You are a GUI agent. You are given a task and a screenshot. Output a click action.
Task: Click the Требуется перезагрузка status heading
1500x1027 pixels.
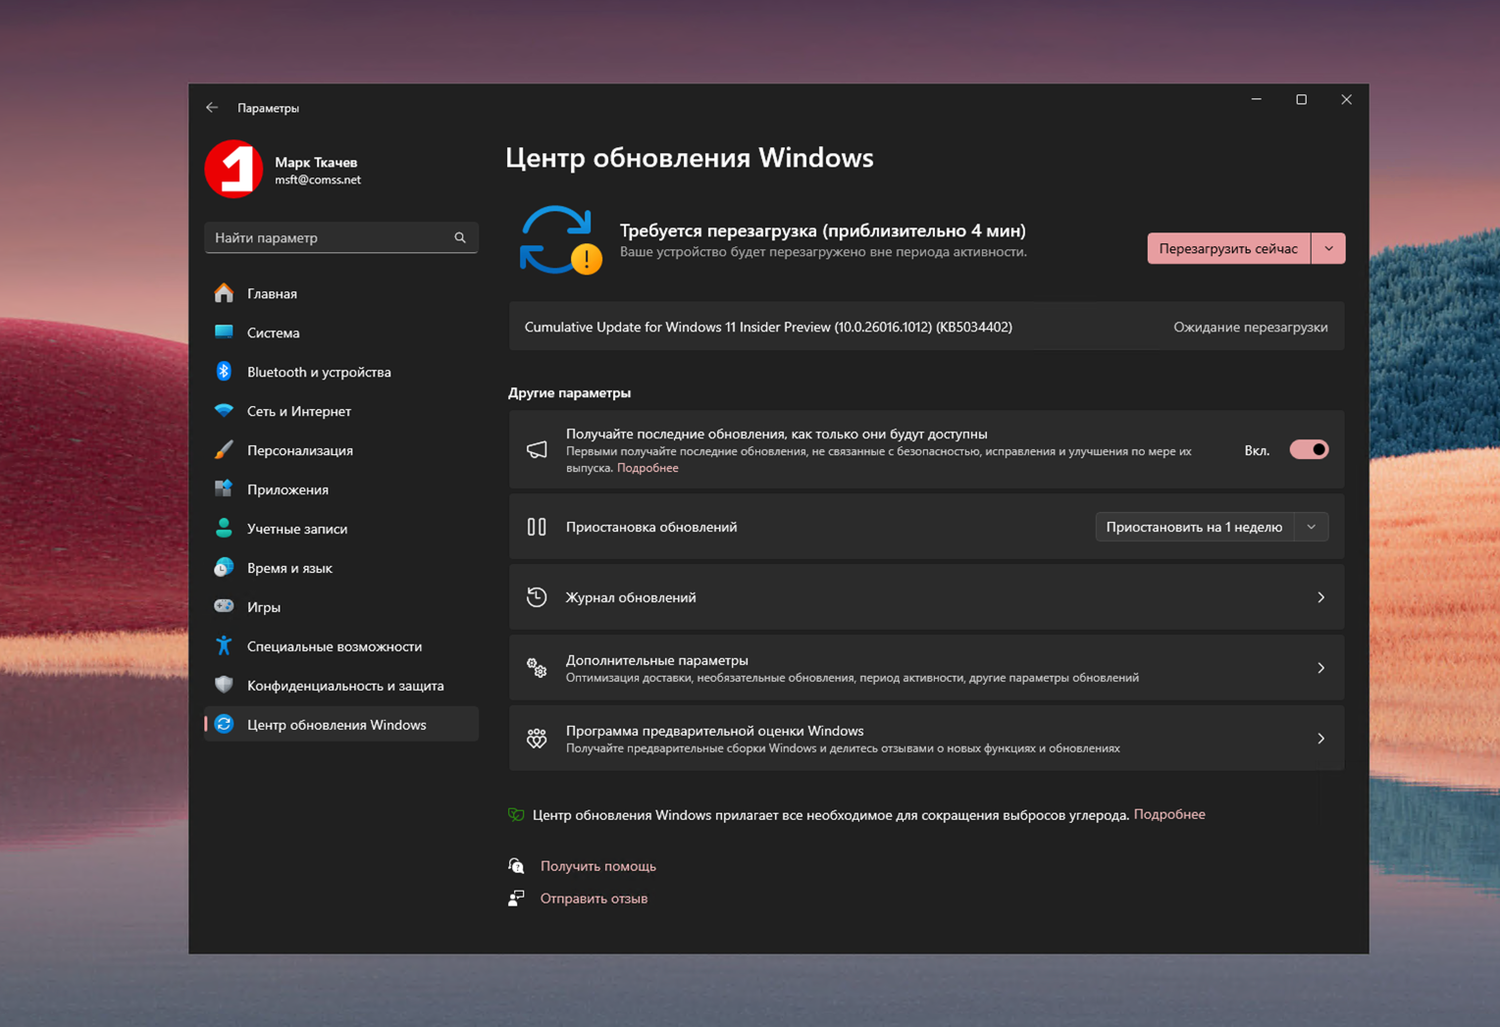click(823, 230)
